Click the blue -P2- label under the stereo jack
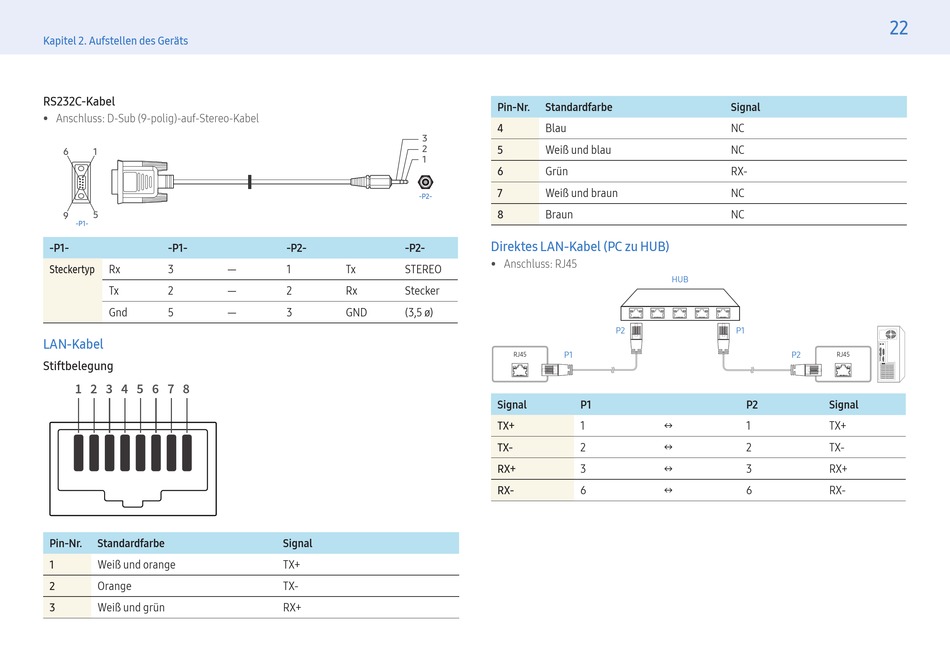This screenshot has width=950, height=672. pos(425,197)
